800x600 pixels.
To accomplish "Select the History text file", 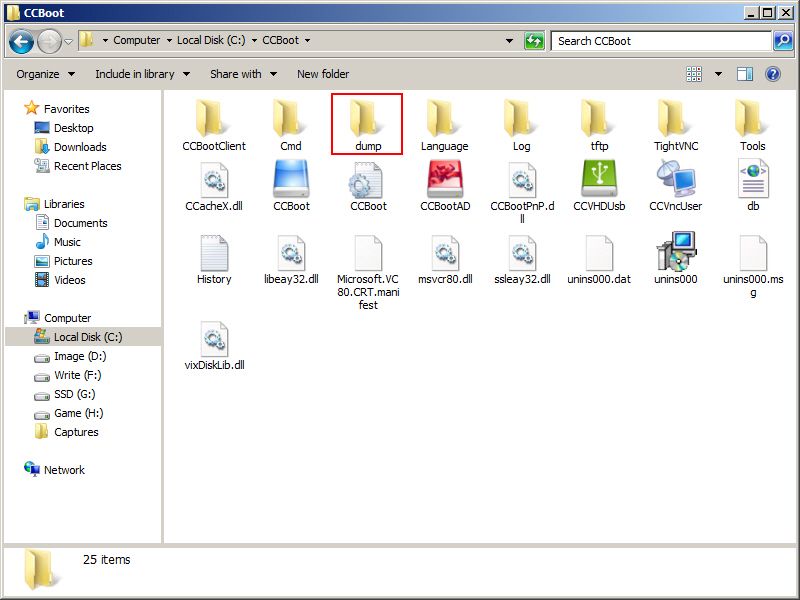I will coord(214,260).
